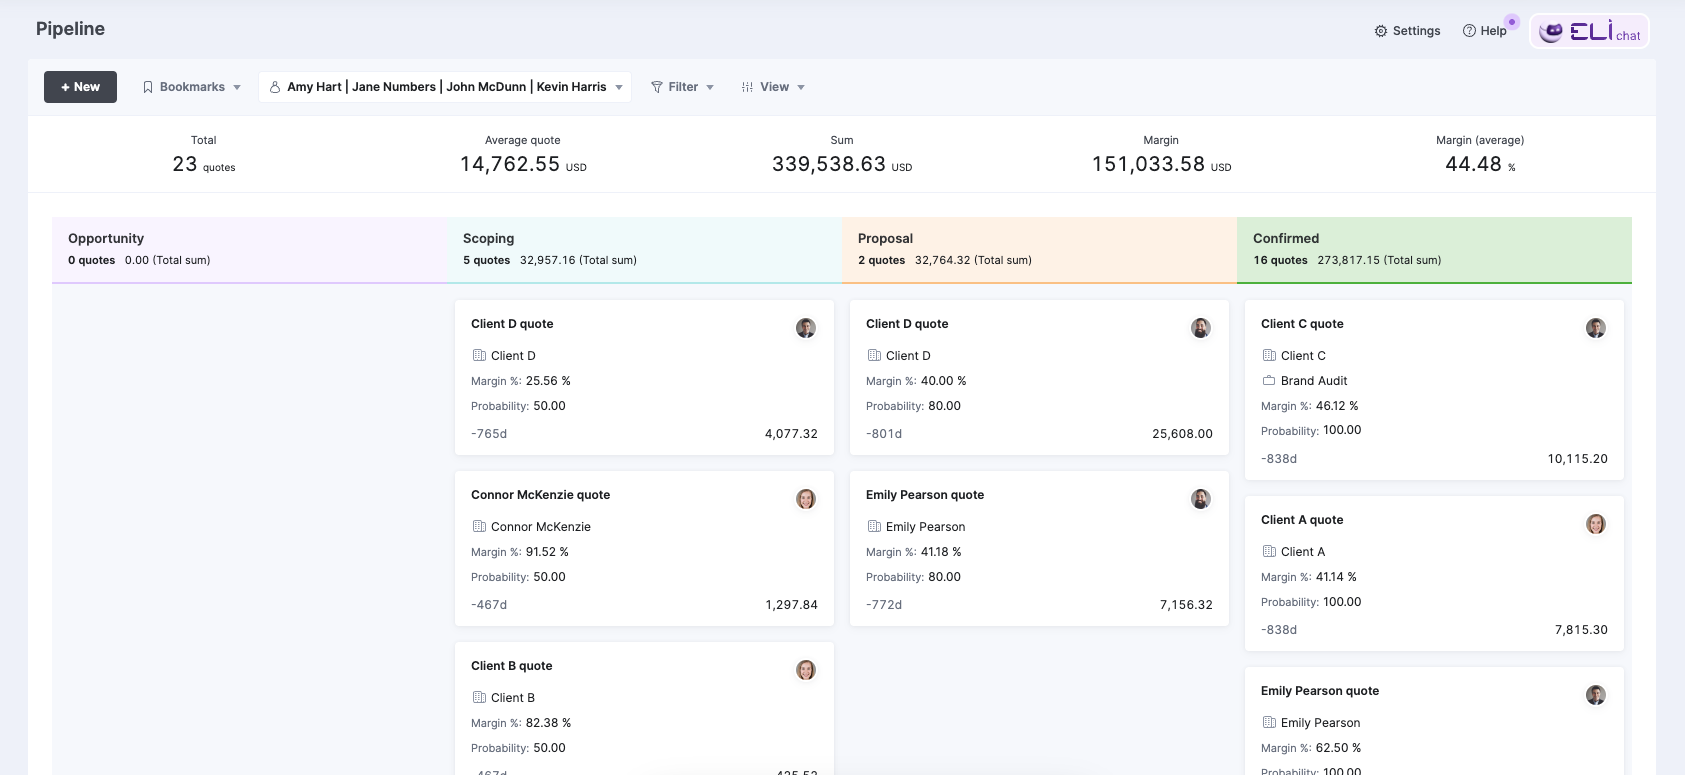
Task: Open Help link
Action: click(1485, 31)
